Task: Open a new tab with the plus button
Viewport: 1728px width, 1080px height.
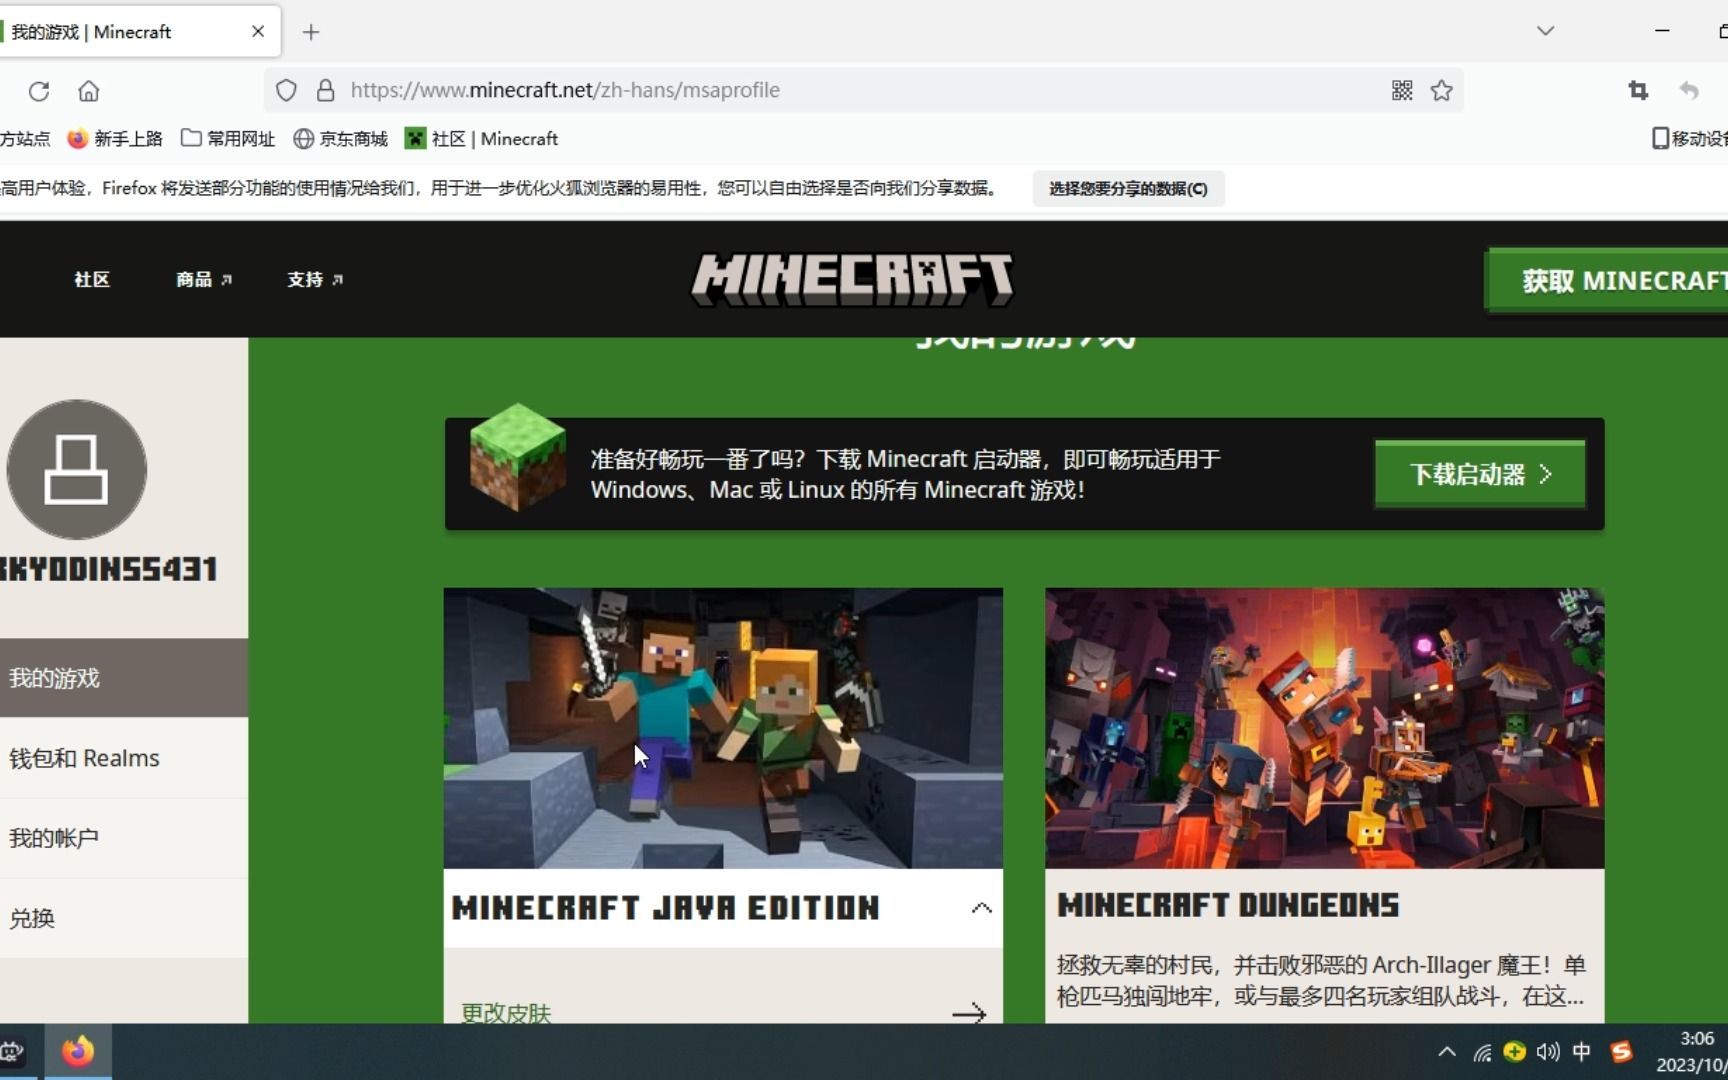Action: click(311, 32)
